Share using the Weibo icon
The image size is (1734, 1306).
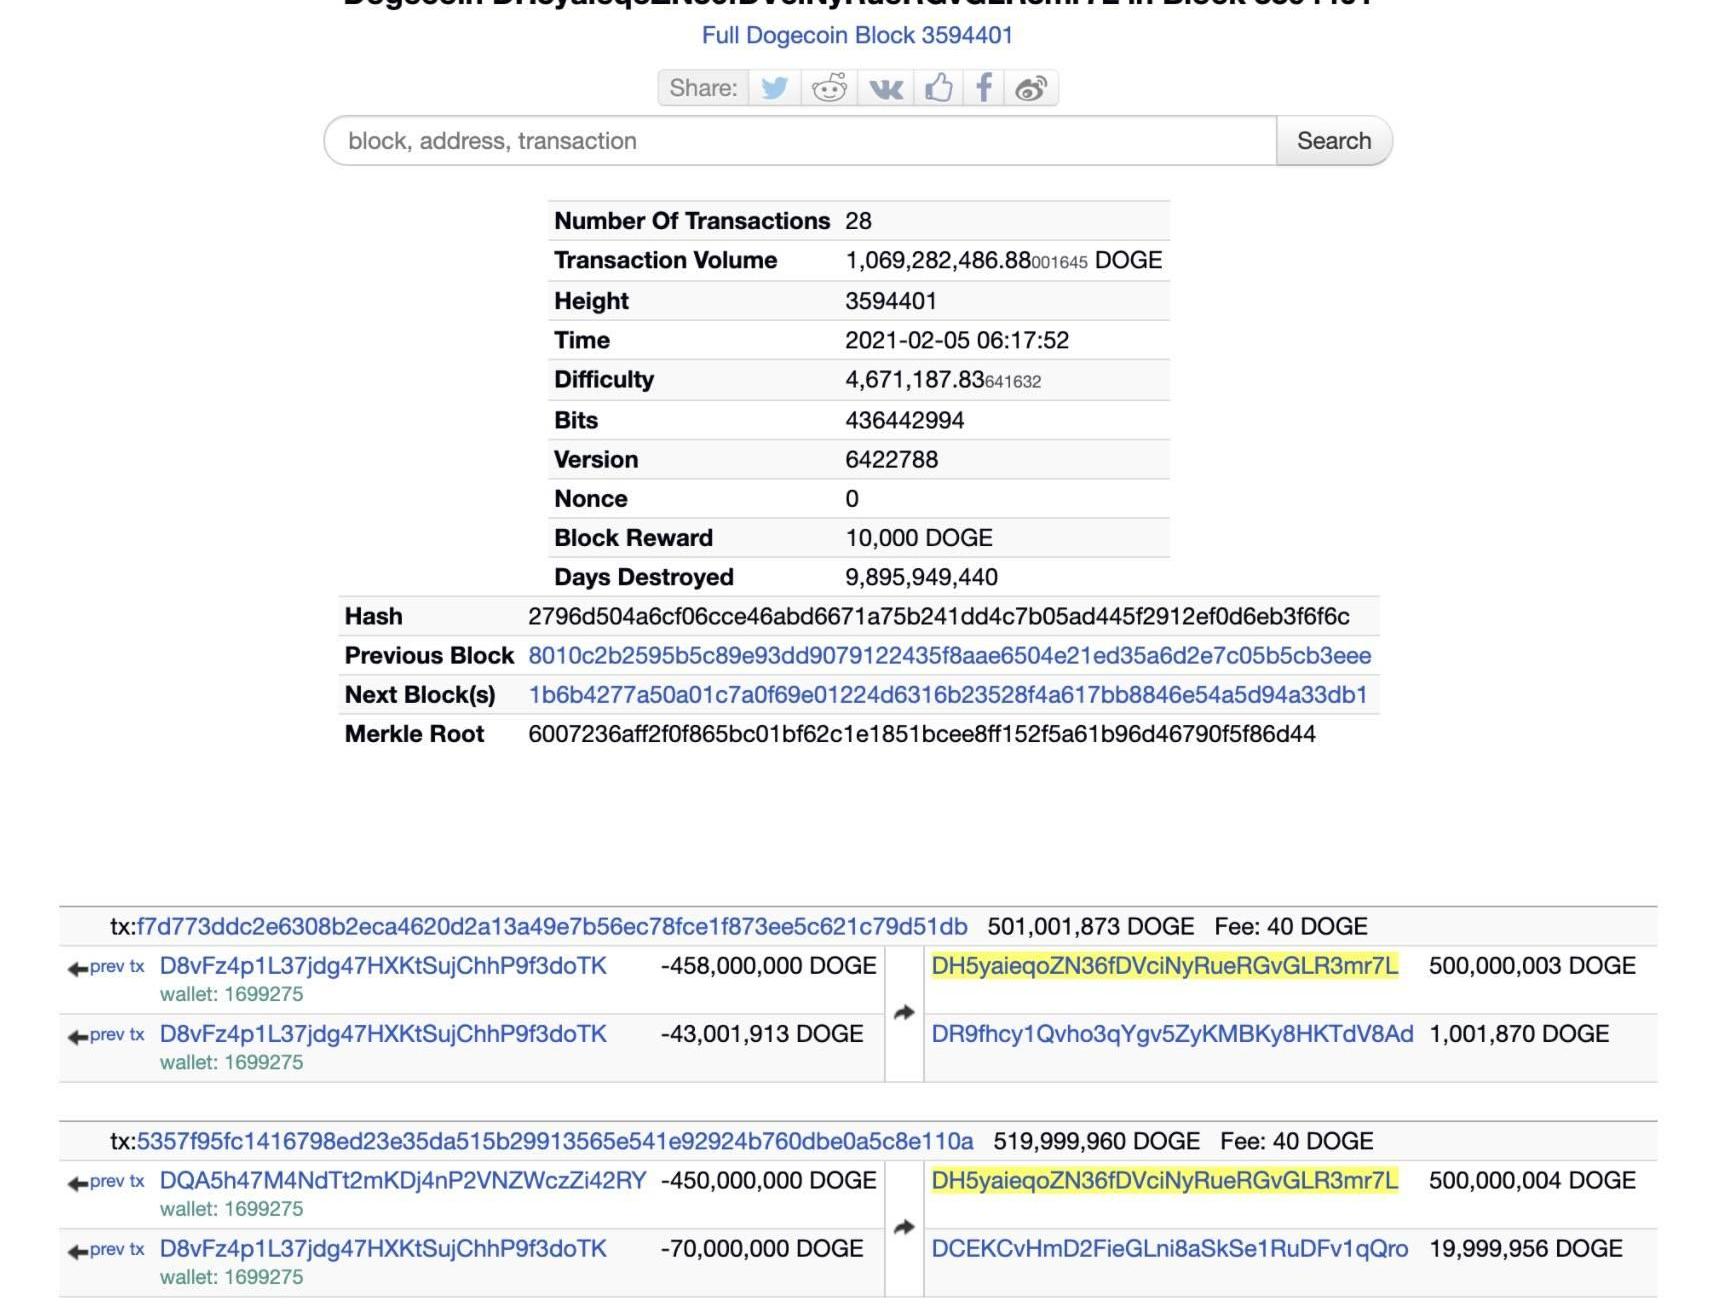point(1031,88)
